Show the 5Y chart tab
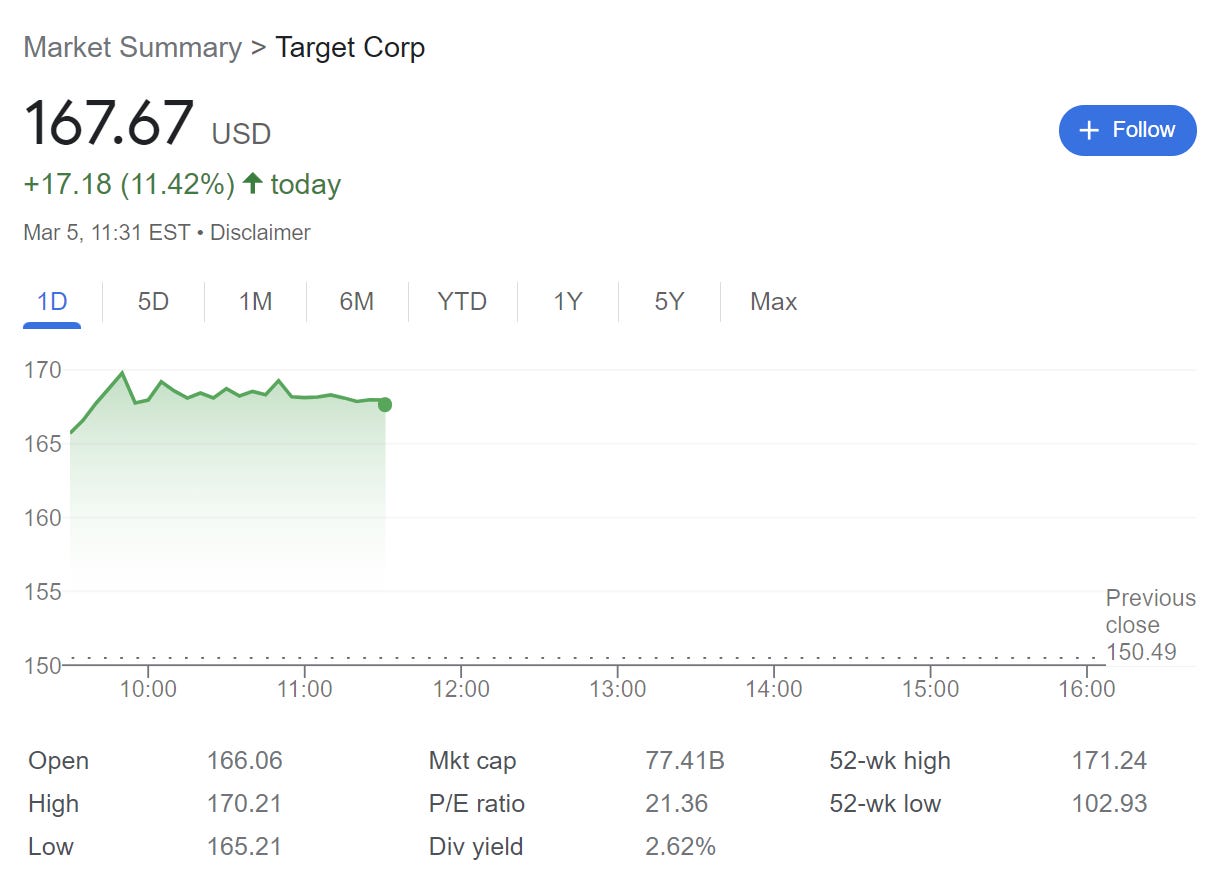 pos(669,302)
